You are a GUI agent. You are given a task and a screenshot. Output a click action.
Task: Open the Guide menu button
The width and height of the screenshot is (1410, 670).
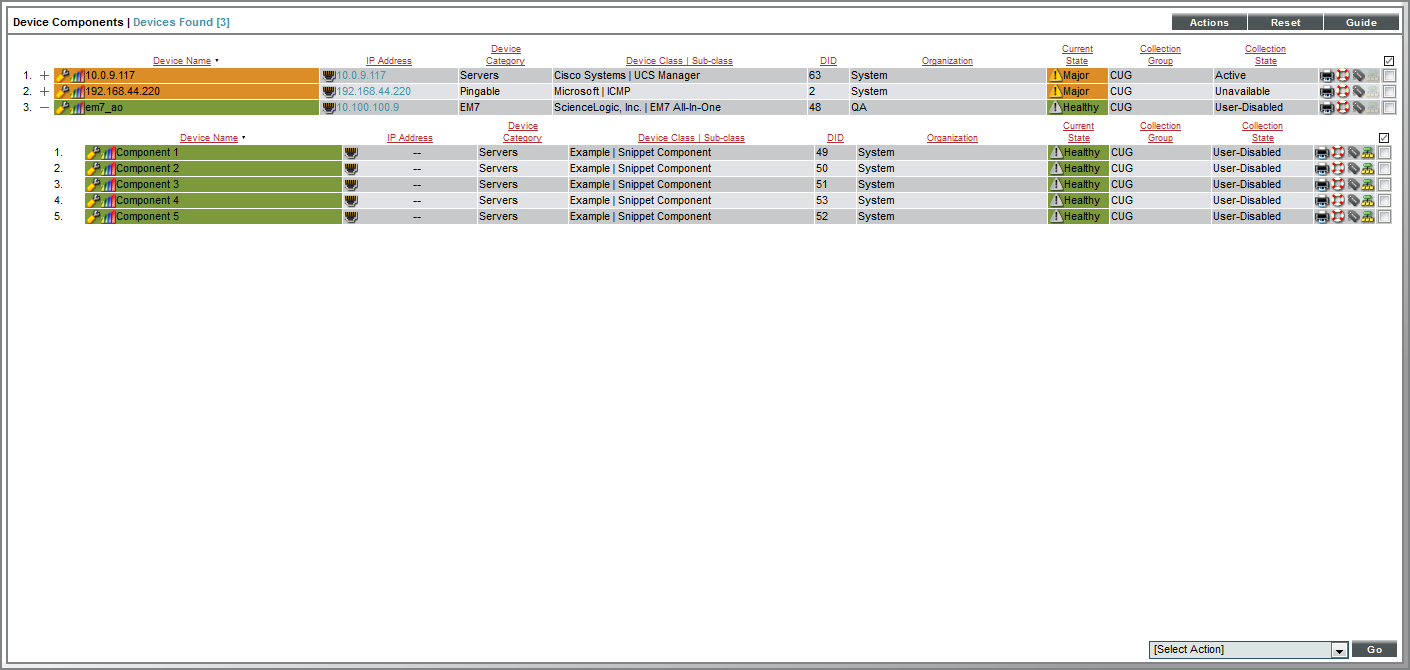click(1361, 22)
